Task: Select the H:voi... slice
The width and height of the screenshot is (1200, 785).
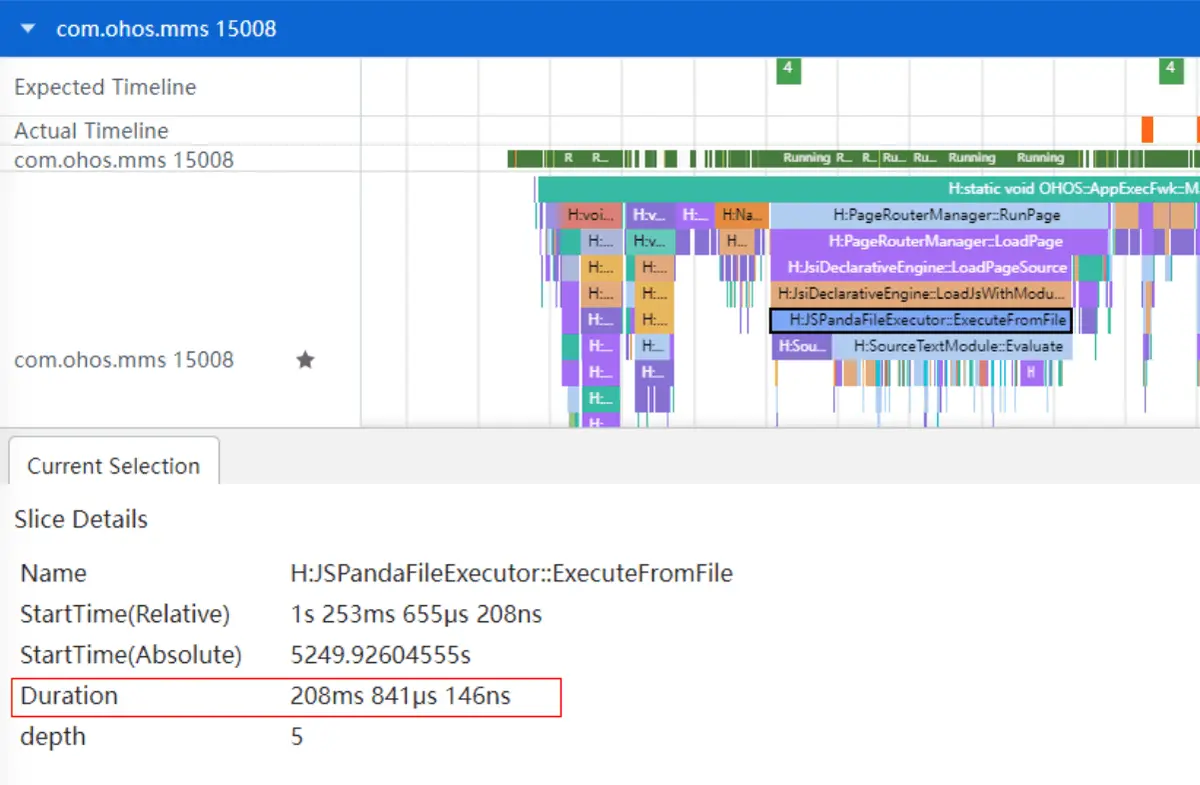Action: pyautogui.click(x=591, y=215)
